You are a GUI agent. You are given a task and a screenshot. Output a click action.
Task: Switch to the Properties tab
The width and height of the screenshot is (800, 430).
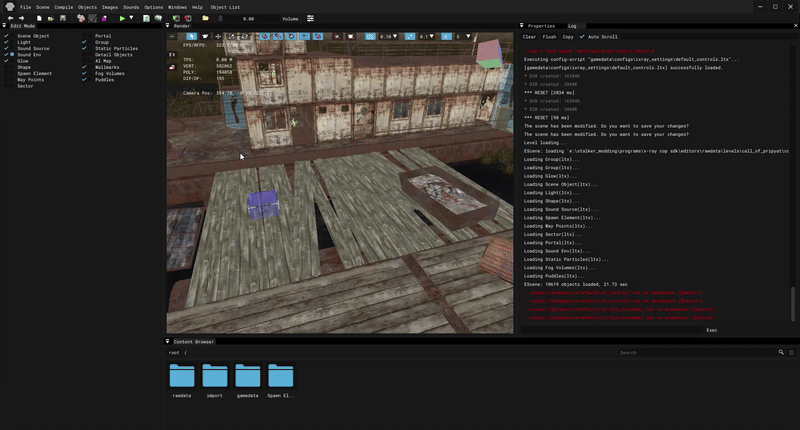[540, 26]
